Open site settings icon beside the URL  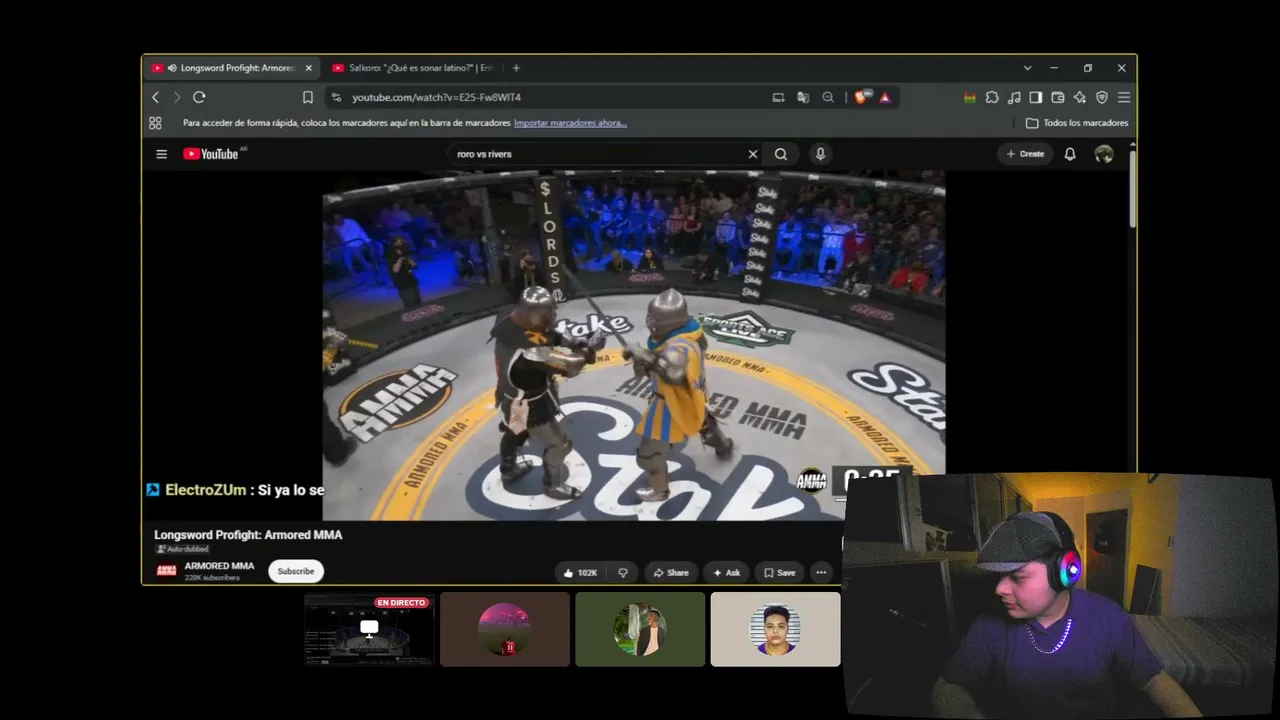[336, 97]
